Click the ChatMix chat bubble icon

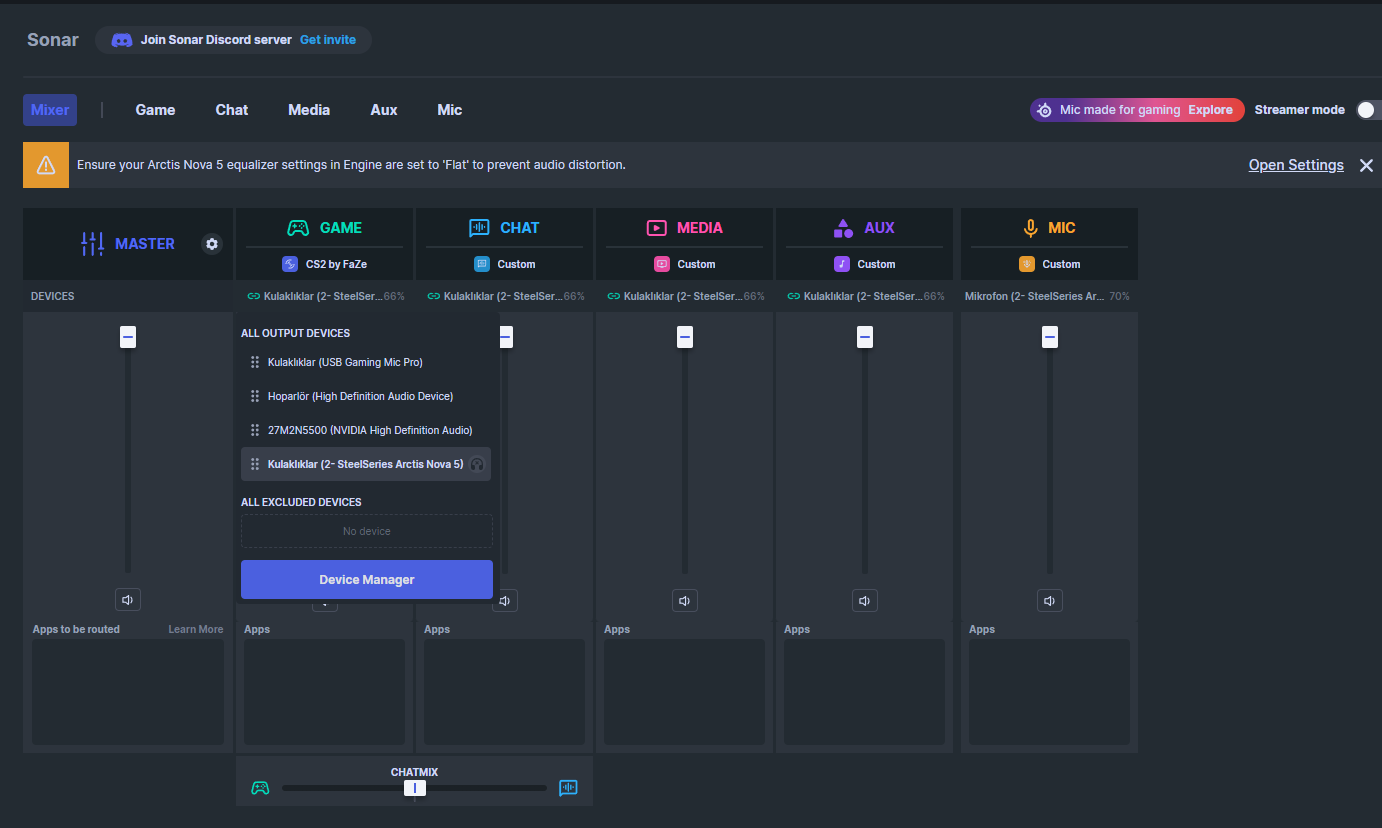[568, 788]
